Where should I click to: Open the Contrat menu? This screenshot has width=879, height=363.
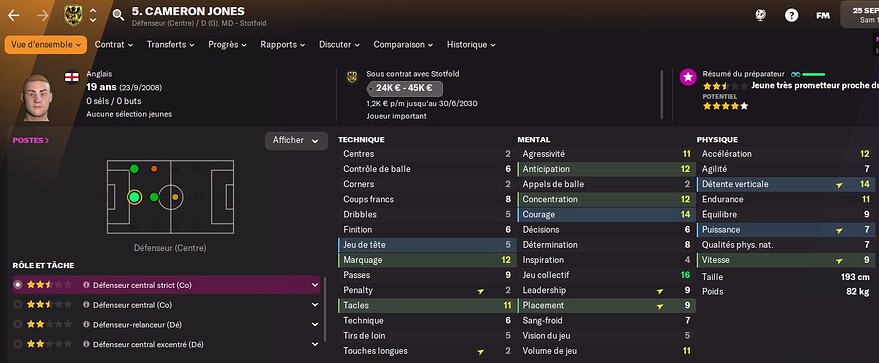[x=114, y=45]
